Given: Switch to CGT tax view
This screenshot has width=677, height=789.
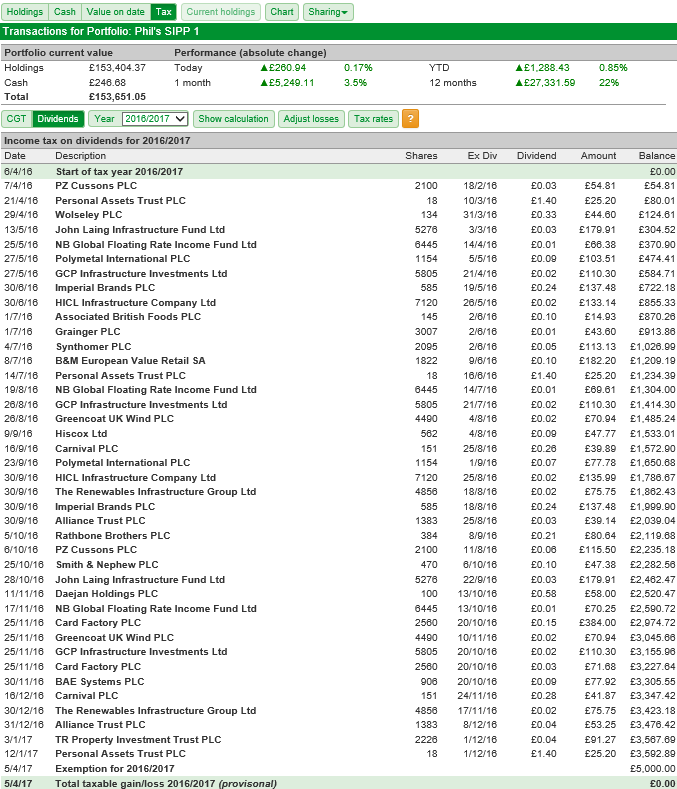Looking at the screenshot, I should click(16, 119).
